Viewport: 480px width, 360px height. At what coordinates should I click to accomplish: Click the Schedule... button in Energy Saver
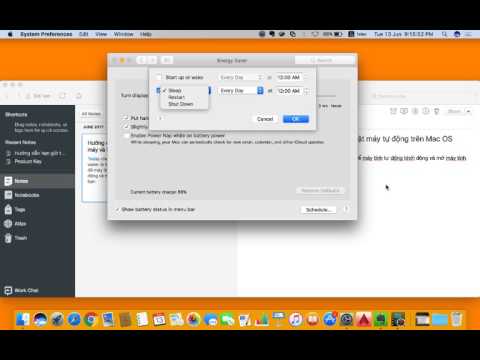[x=318, y=210]
